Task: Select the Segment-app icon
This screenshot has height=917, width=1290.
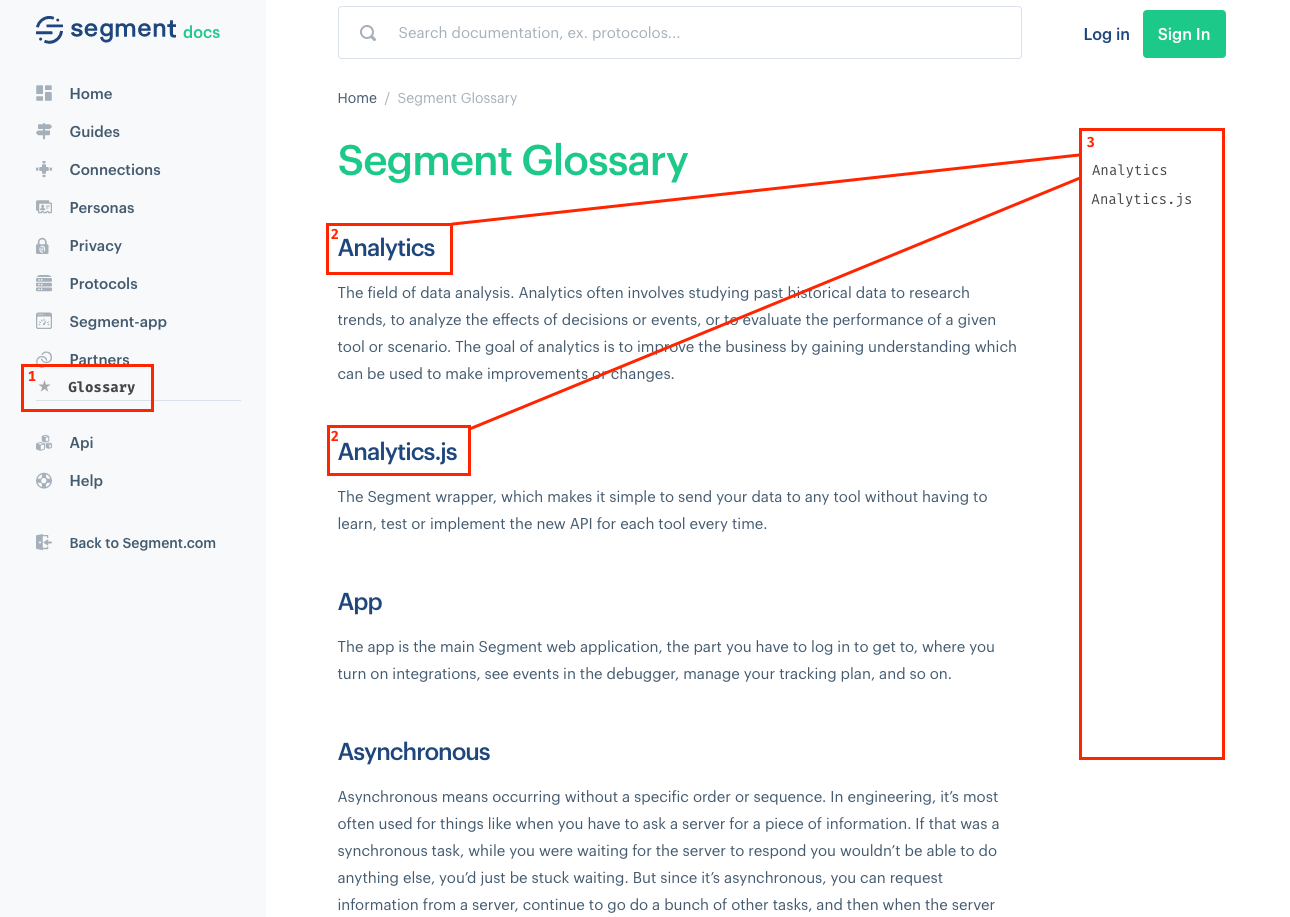Action: coord(44,321)
